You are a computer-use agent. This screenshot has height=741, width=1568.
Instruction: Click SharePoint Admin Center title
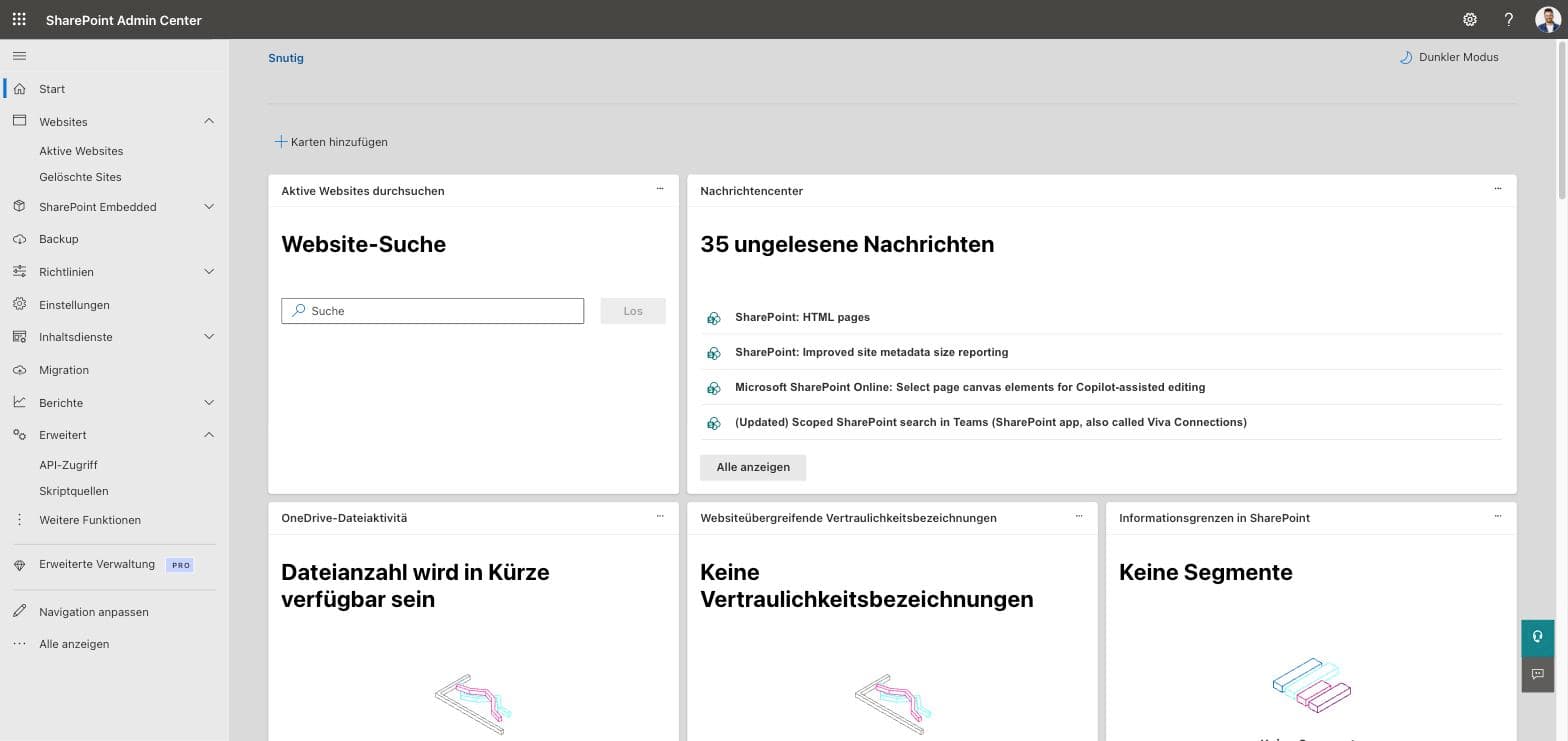(x=124, y=20)
